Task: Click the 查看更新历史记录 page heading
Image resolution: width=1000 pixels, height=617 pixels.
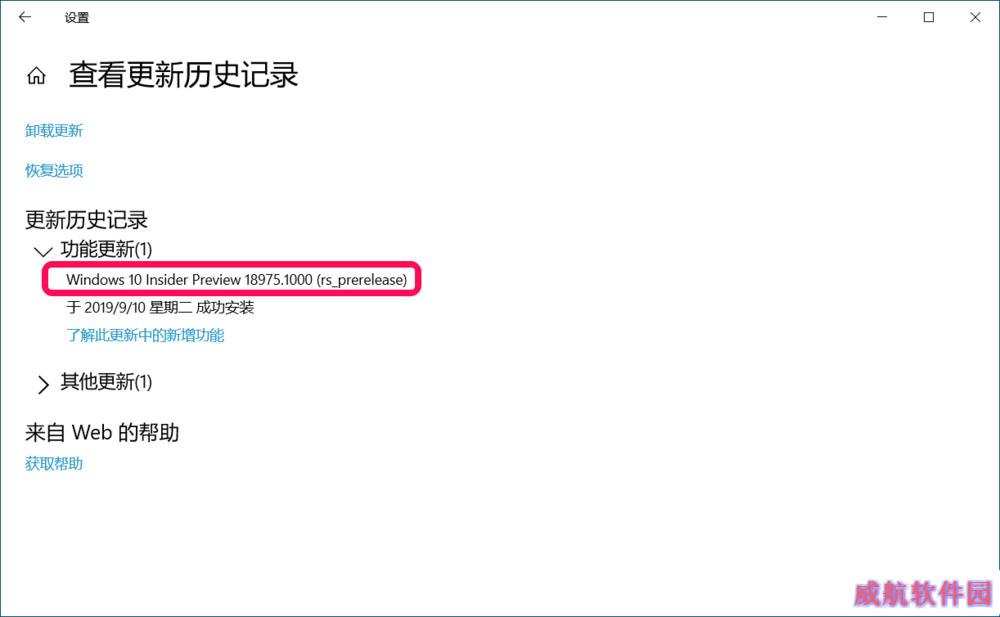Action: [184, 75]
